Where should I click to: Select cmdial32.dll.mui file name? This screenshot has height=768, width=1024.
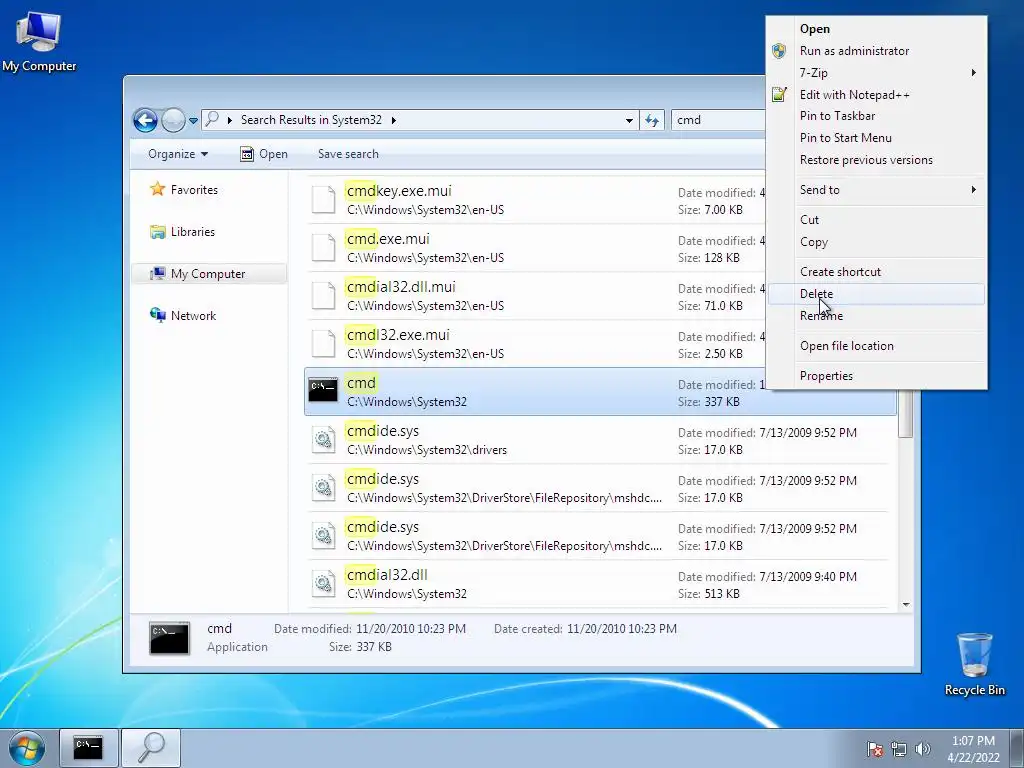[401, 287]
